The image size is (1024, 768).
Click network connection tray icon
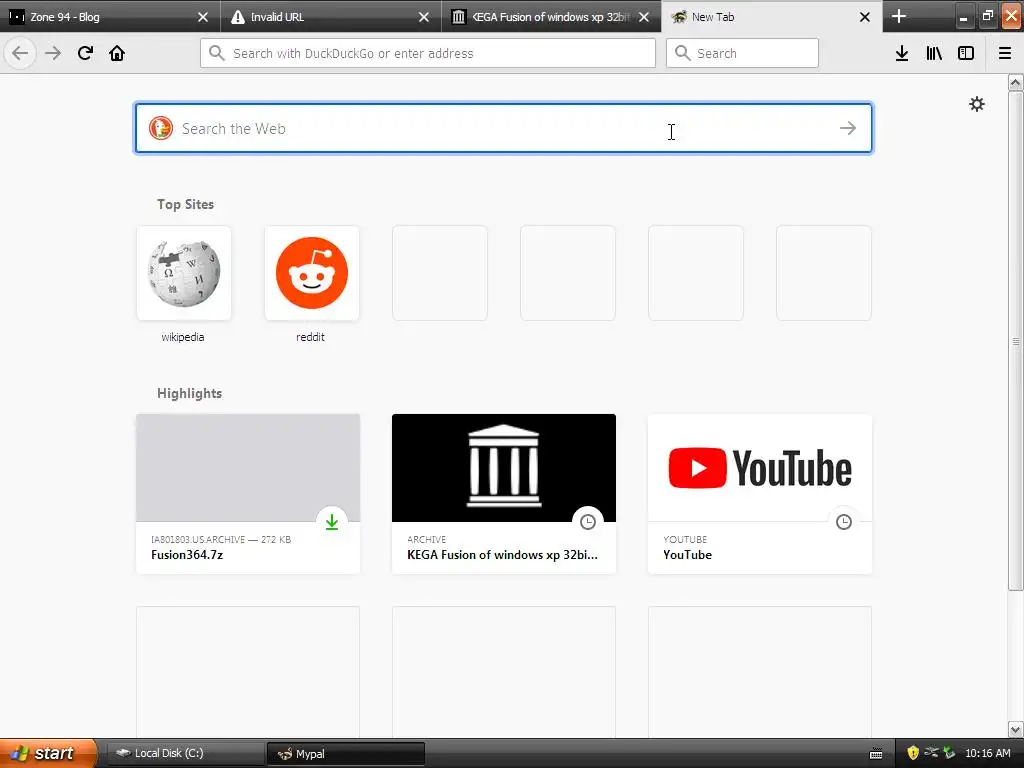pyautogui.click(x=931, y=753)
